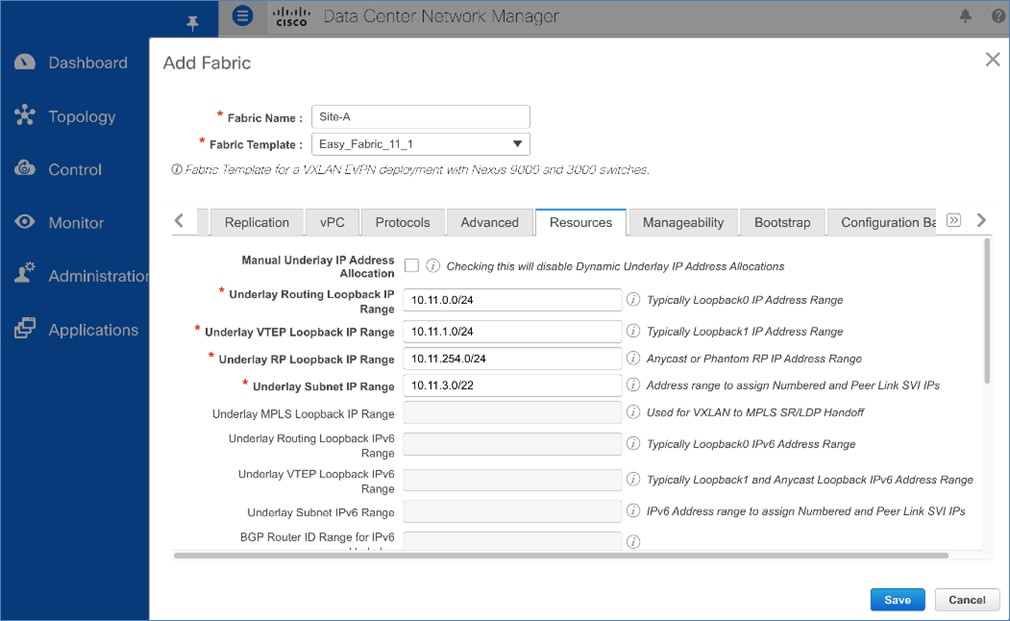Open Applications from the sidebar
This screenshot has height=621, width=1010.
(93, 330)
